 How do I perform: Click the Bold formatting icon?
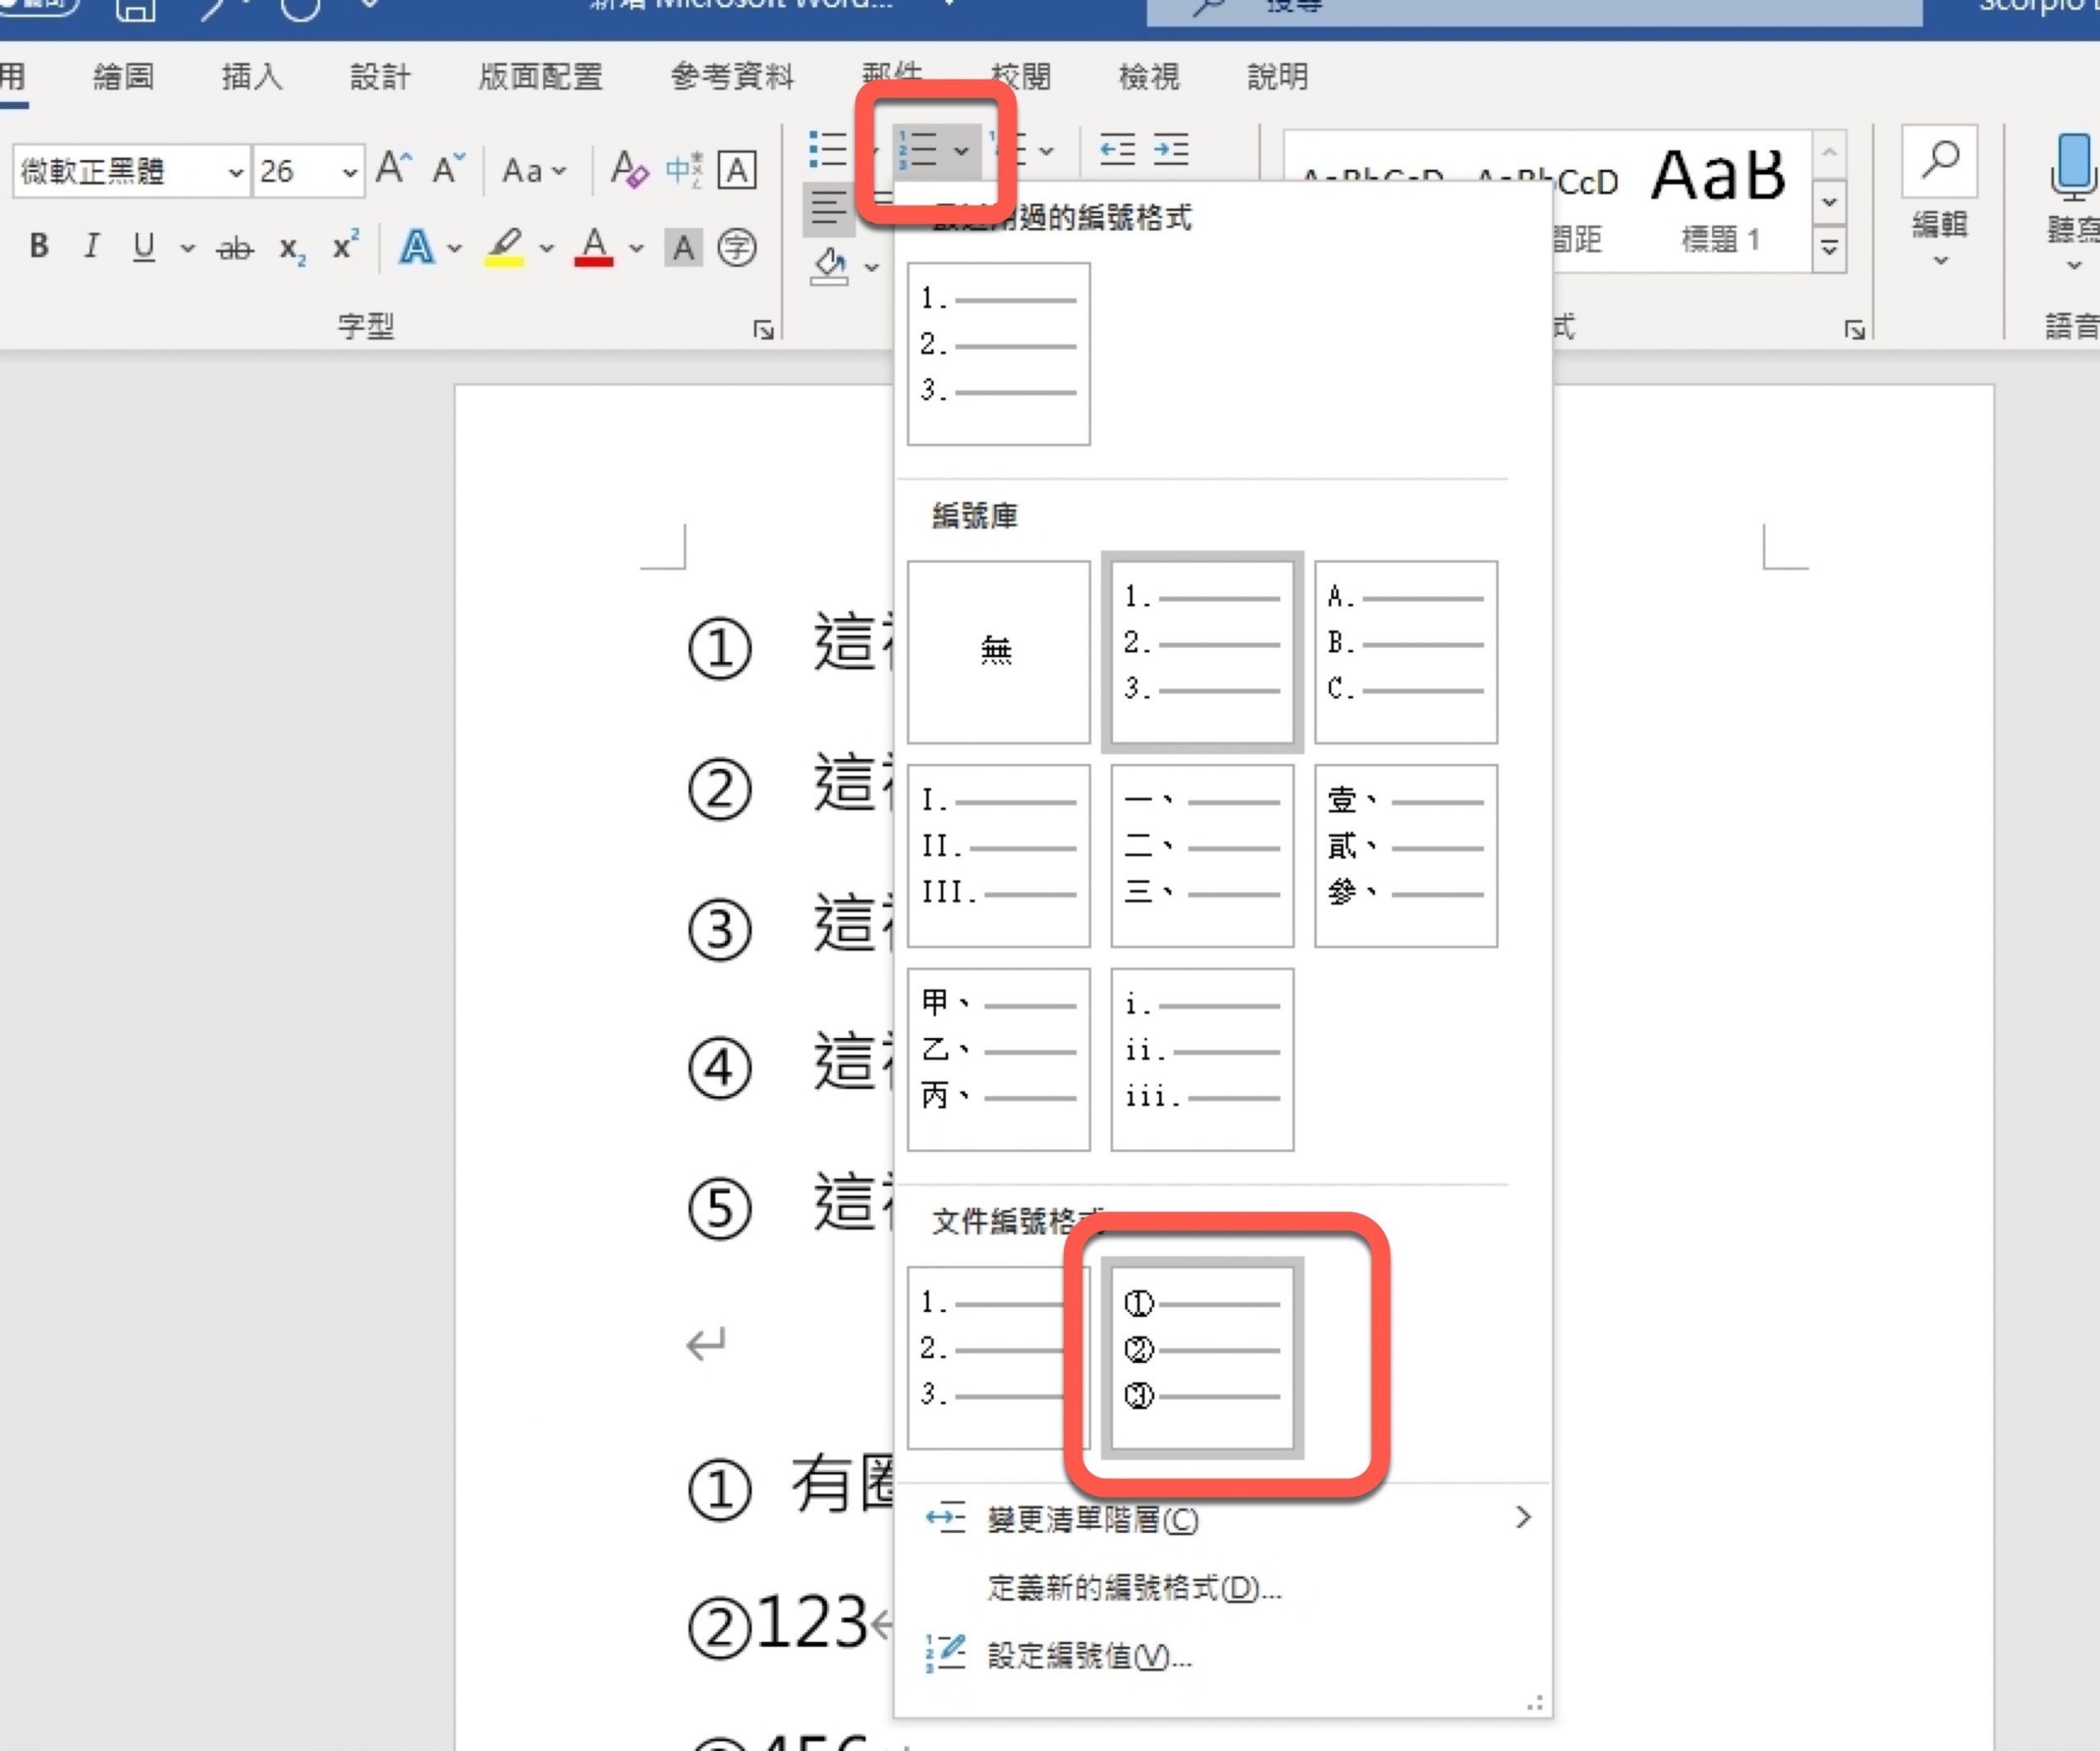click(39, 246)
